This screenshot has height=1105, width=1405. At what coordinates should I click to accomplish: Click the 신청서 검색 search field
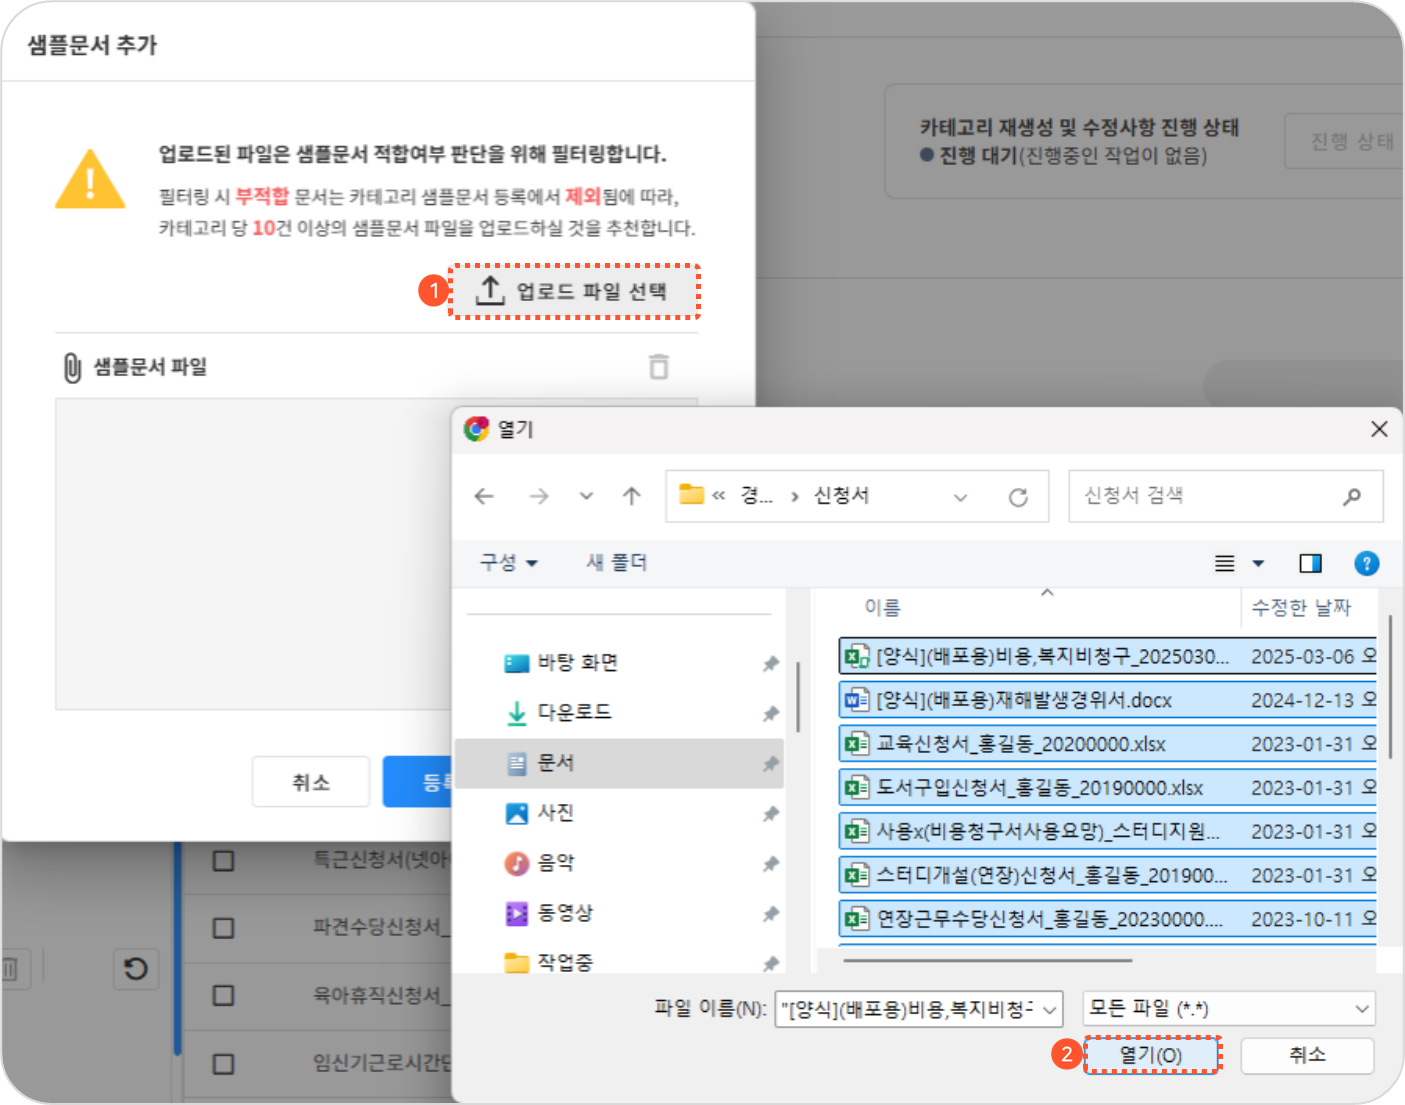[x=1205, y=496]
